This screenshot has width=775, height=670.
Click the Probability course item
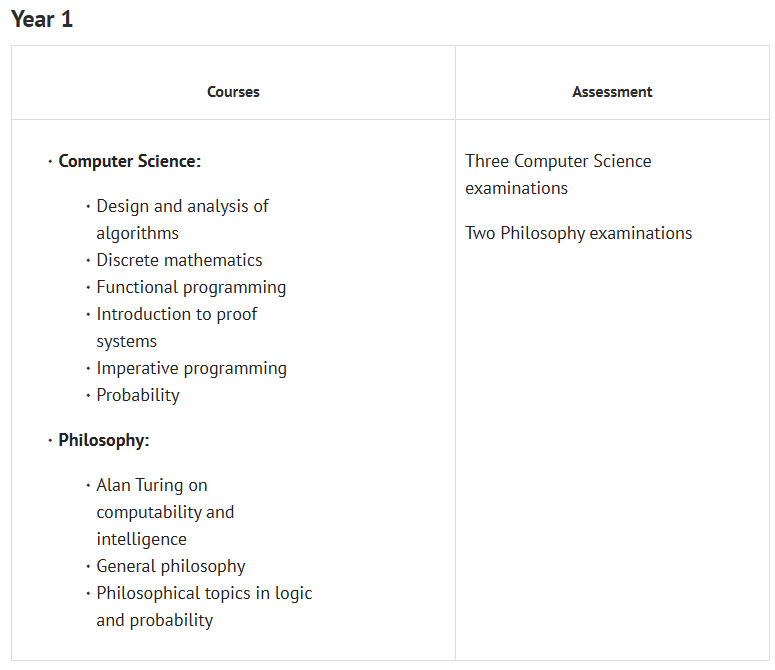tap(138, 395)
